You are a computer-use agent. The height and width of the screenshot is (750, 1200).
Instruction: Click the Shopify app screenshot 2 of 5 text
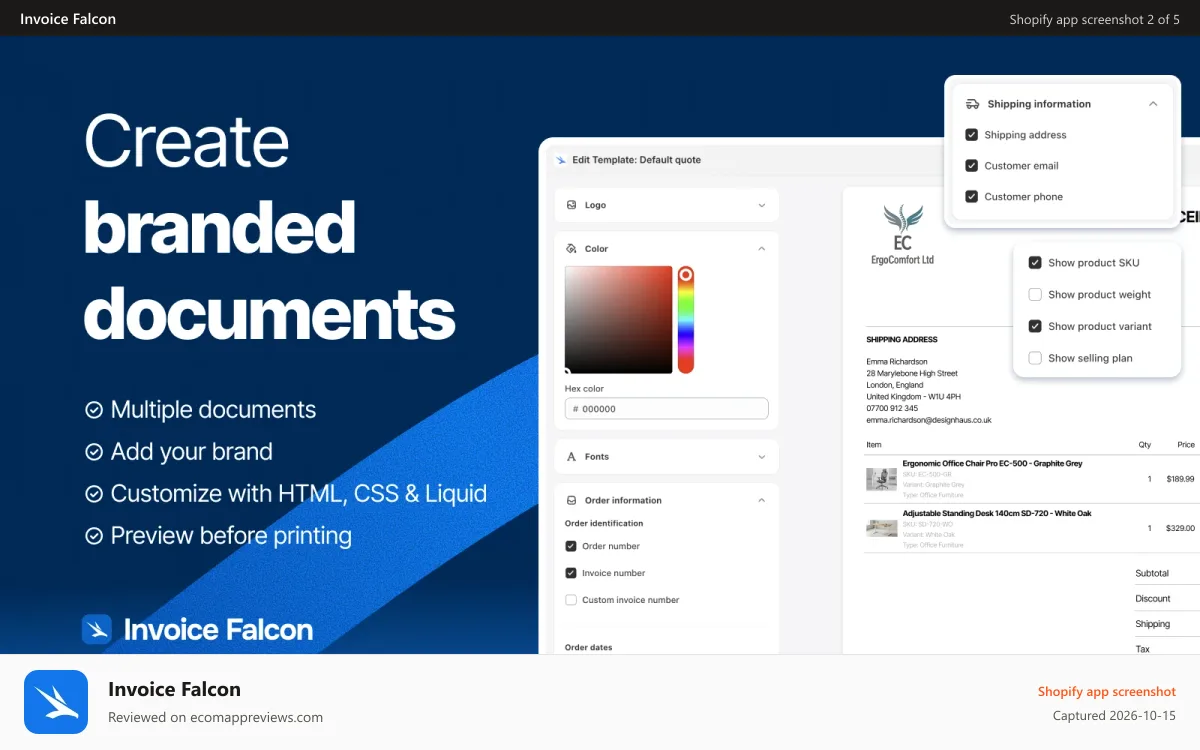pos(1094,19)
